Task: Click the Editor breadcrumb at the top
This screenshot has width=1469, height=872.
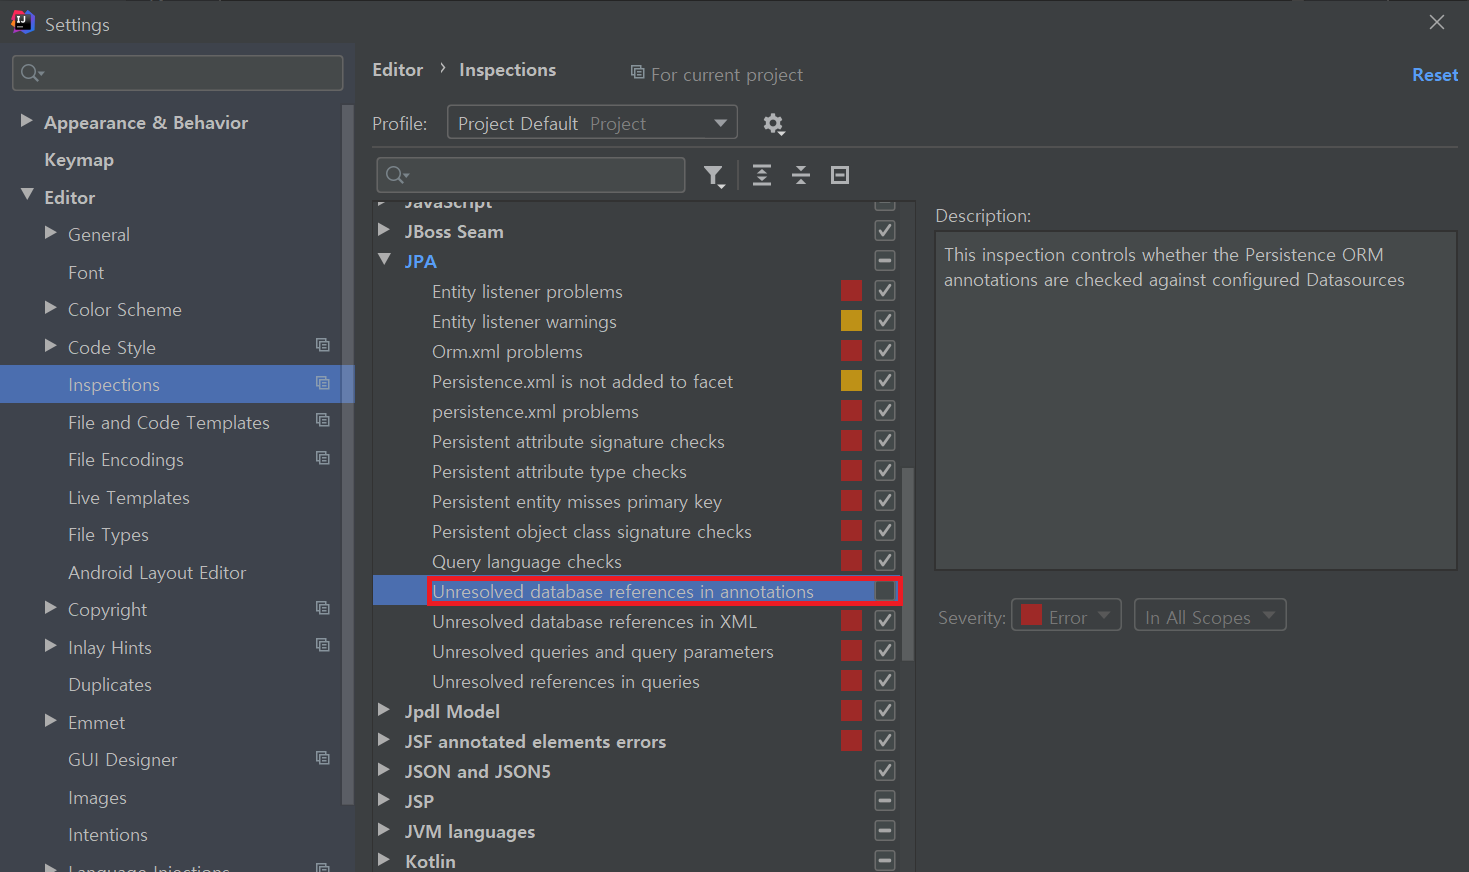Action: [x=397, y=69]
